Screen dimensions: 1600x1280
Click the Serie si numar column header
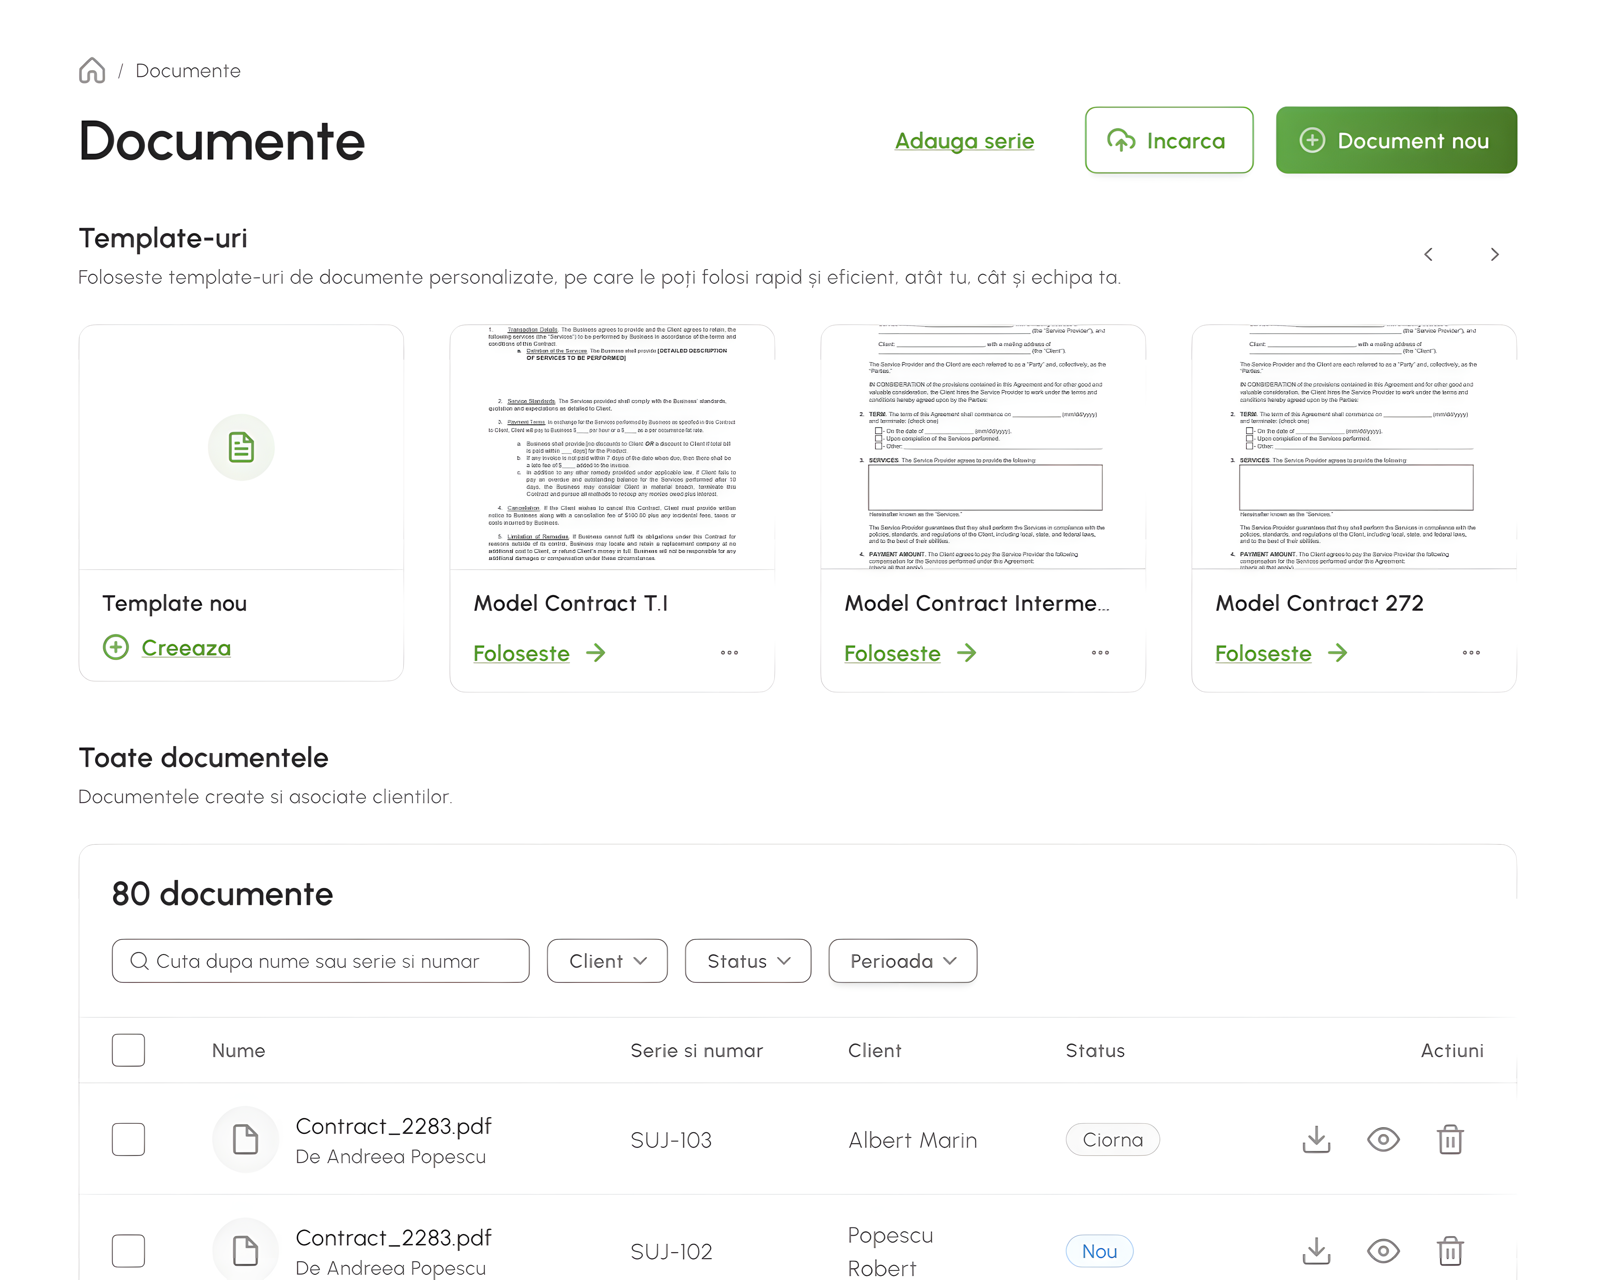coord(697,1051)
